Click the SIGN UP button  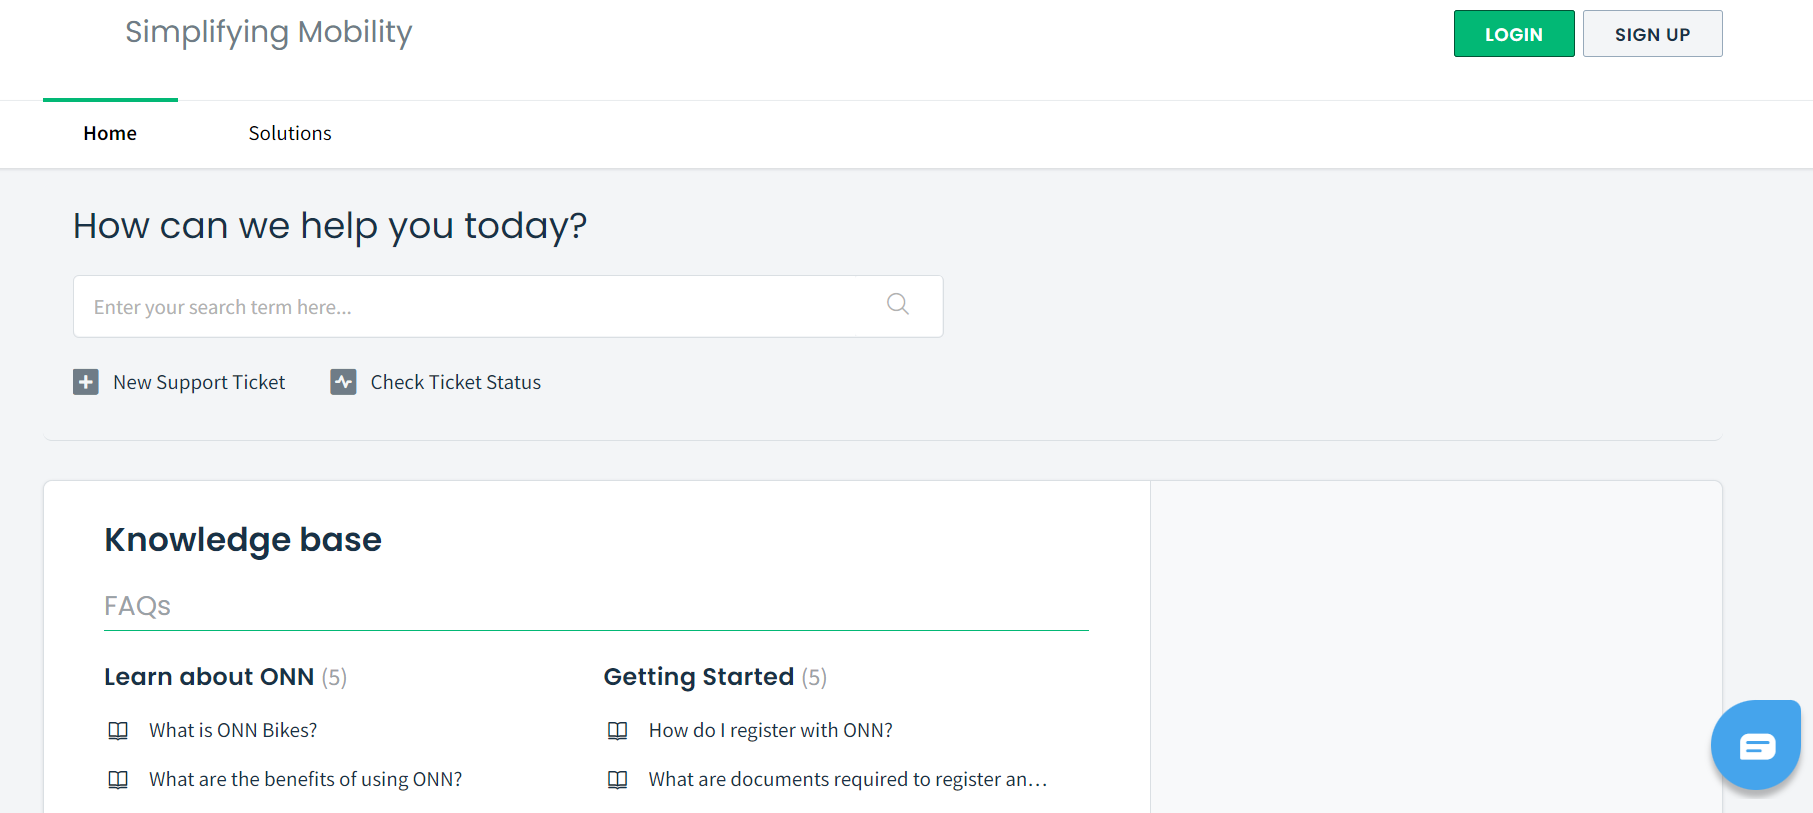click(x=1651, y=33)
